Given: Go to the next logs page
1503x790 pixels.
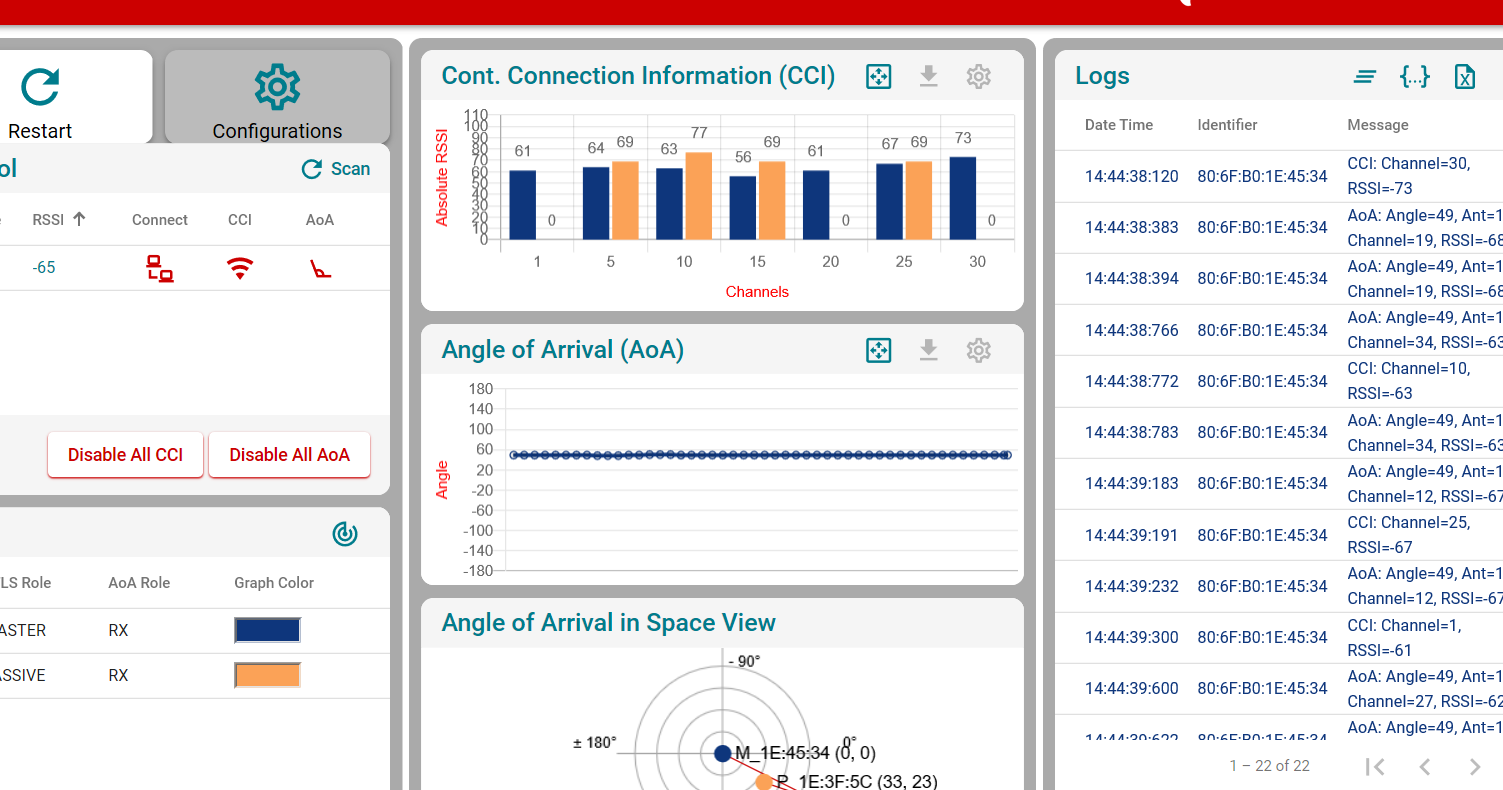Looking at the screenshot, I should [1475, 766].
